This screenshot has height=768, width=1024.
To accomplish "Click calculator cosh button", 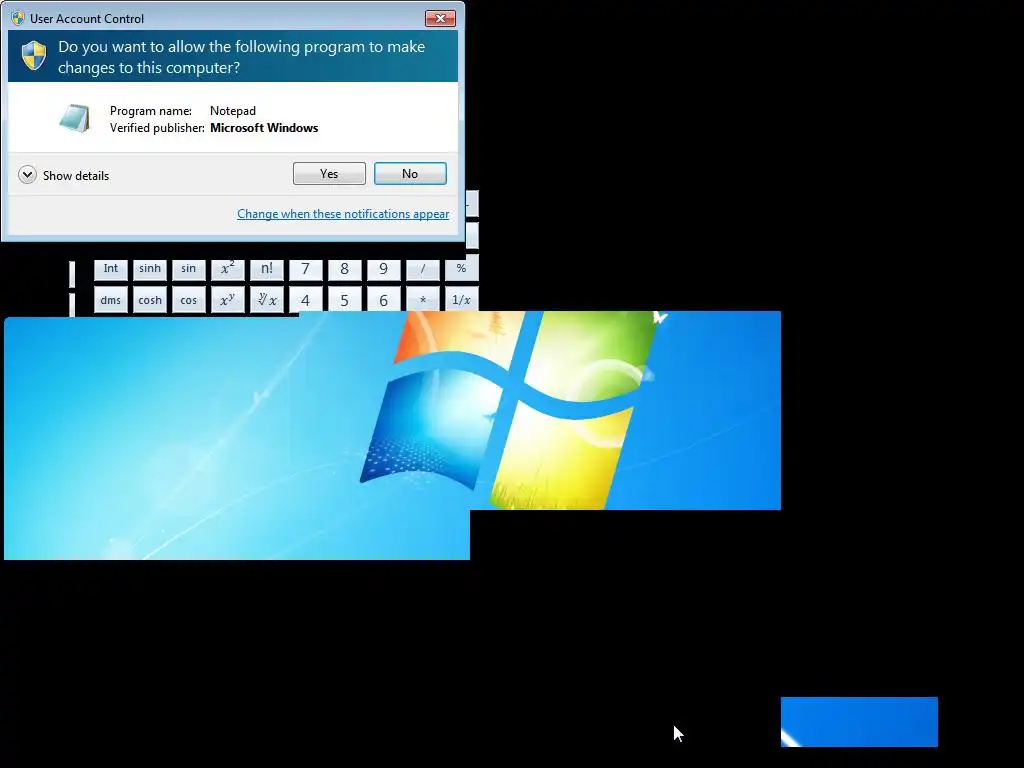I will [150, 300].
